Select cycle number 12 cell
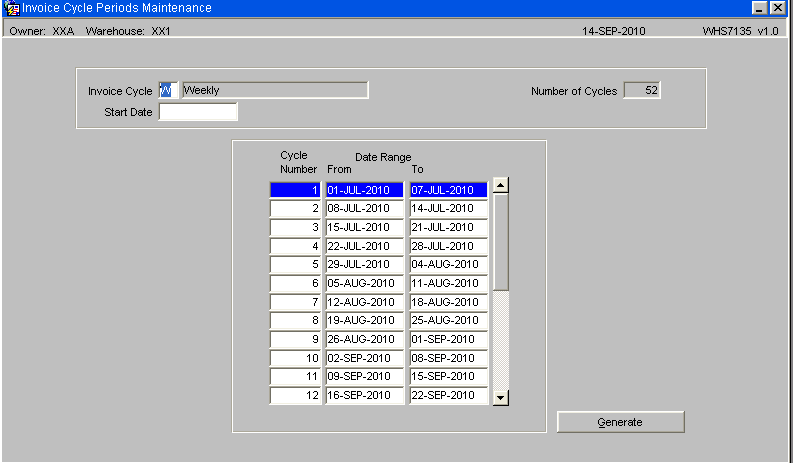793x463 pixels. click(295, 395)
